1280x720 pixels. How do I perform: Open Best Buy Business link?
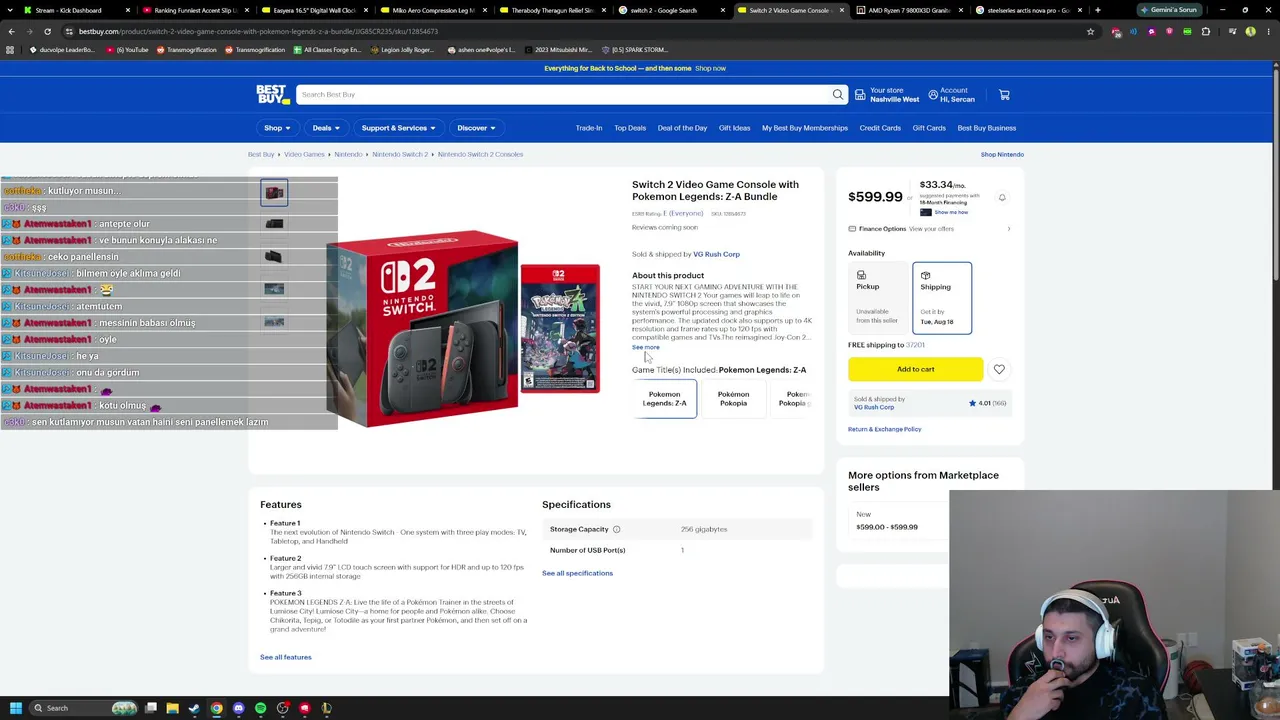[987, 128]
